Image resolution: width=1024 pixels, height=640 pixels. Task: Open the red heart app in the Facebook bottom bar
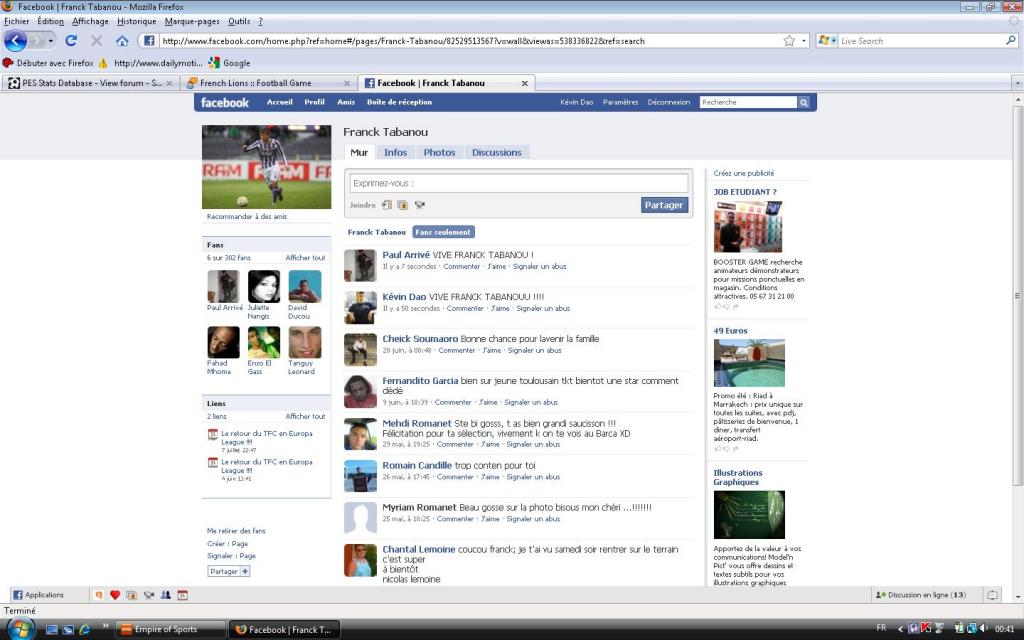[115, 595]
